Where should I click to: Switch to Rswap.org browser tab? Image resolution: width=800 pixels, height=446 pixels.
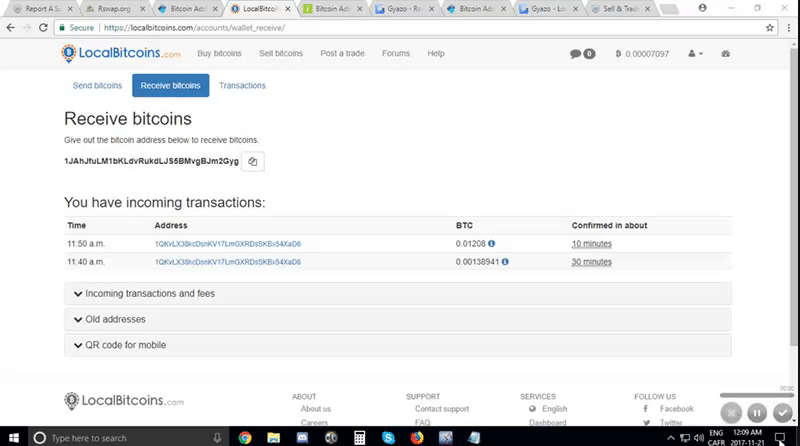(x=114, y=9)
